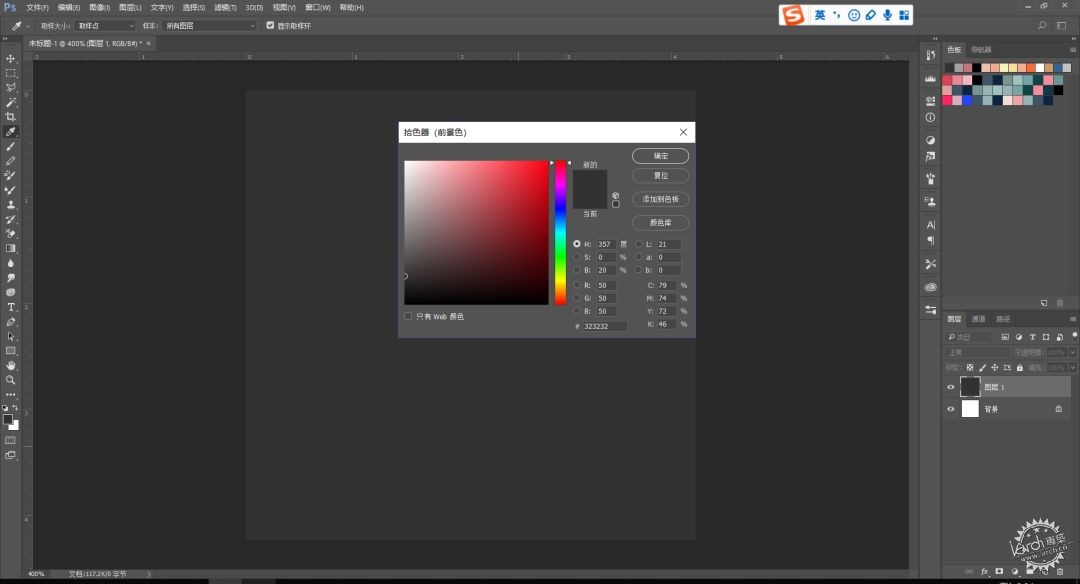
Task: Open the 滤镜(T) menu
Action: [x=225, y=8]
